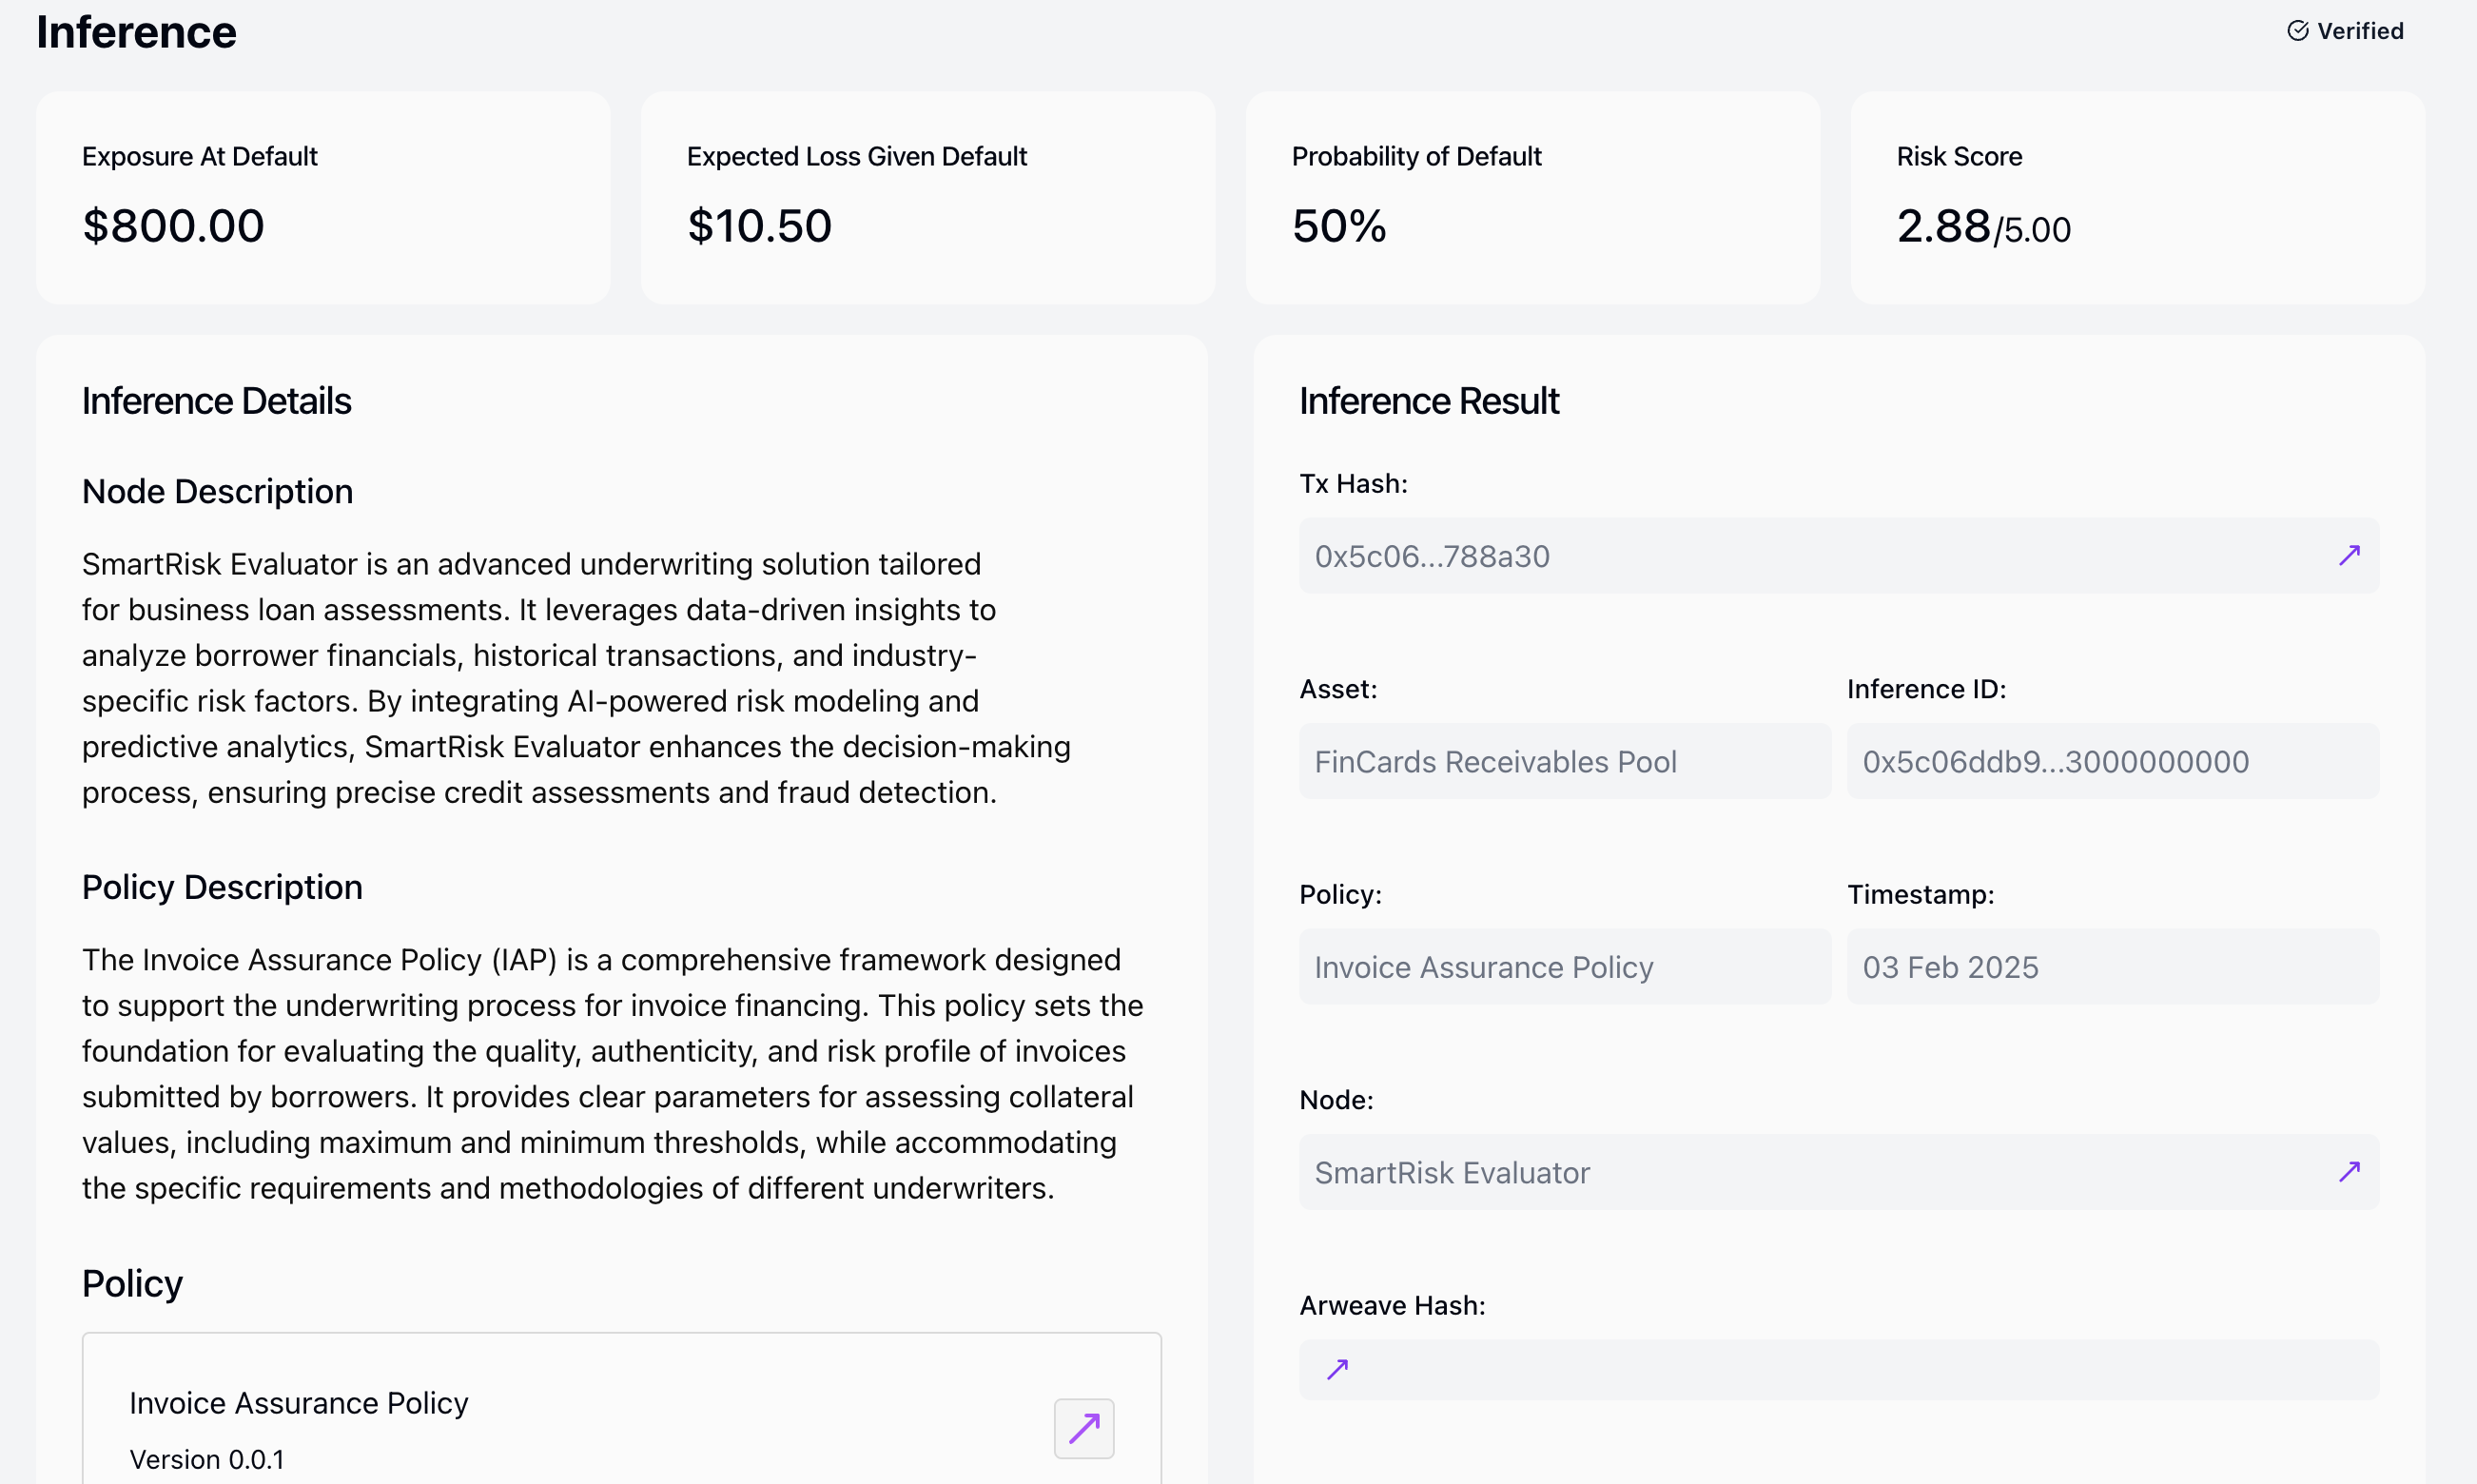Click the Policy Description heading
The image size is (2477, 1484).
pos(222,887)
